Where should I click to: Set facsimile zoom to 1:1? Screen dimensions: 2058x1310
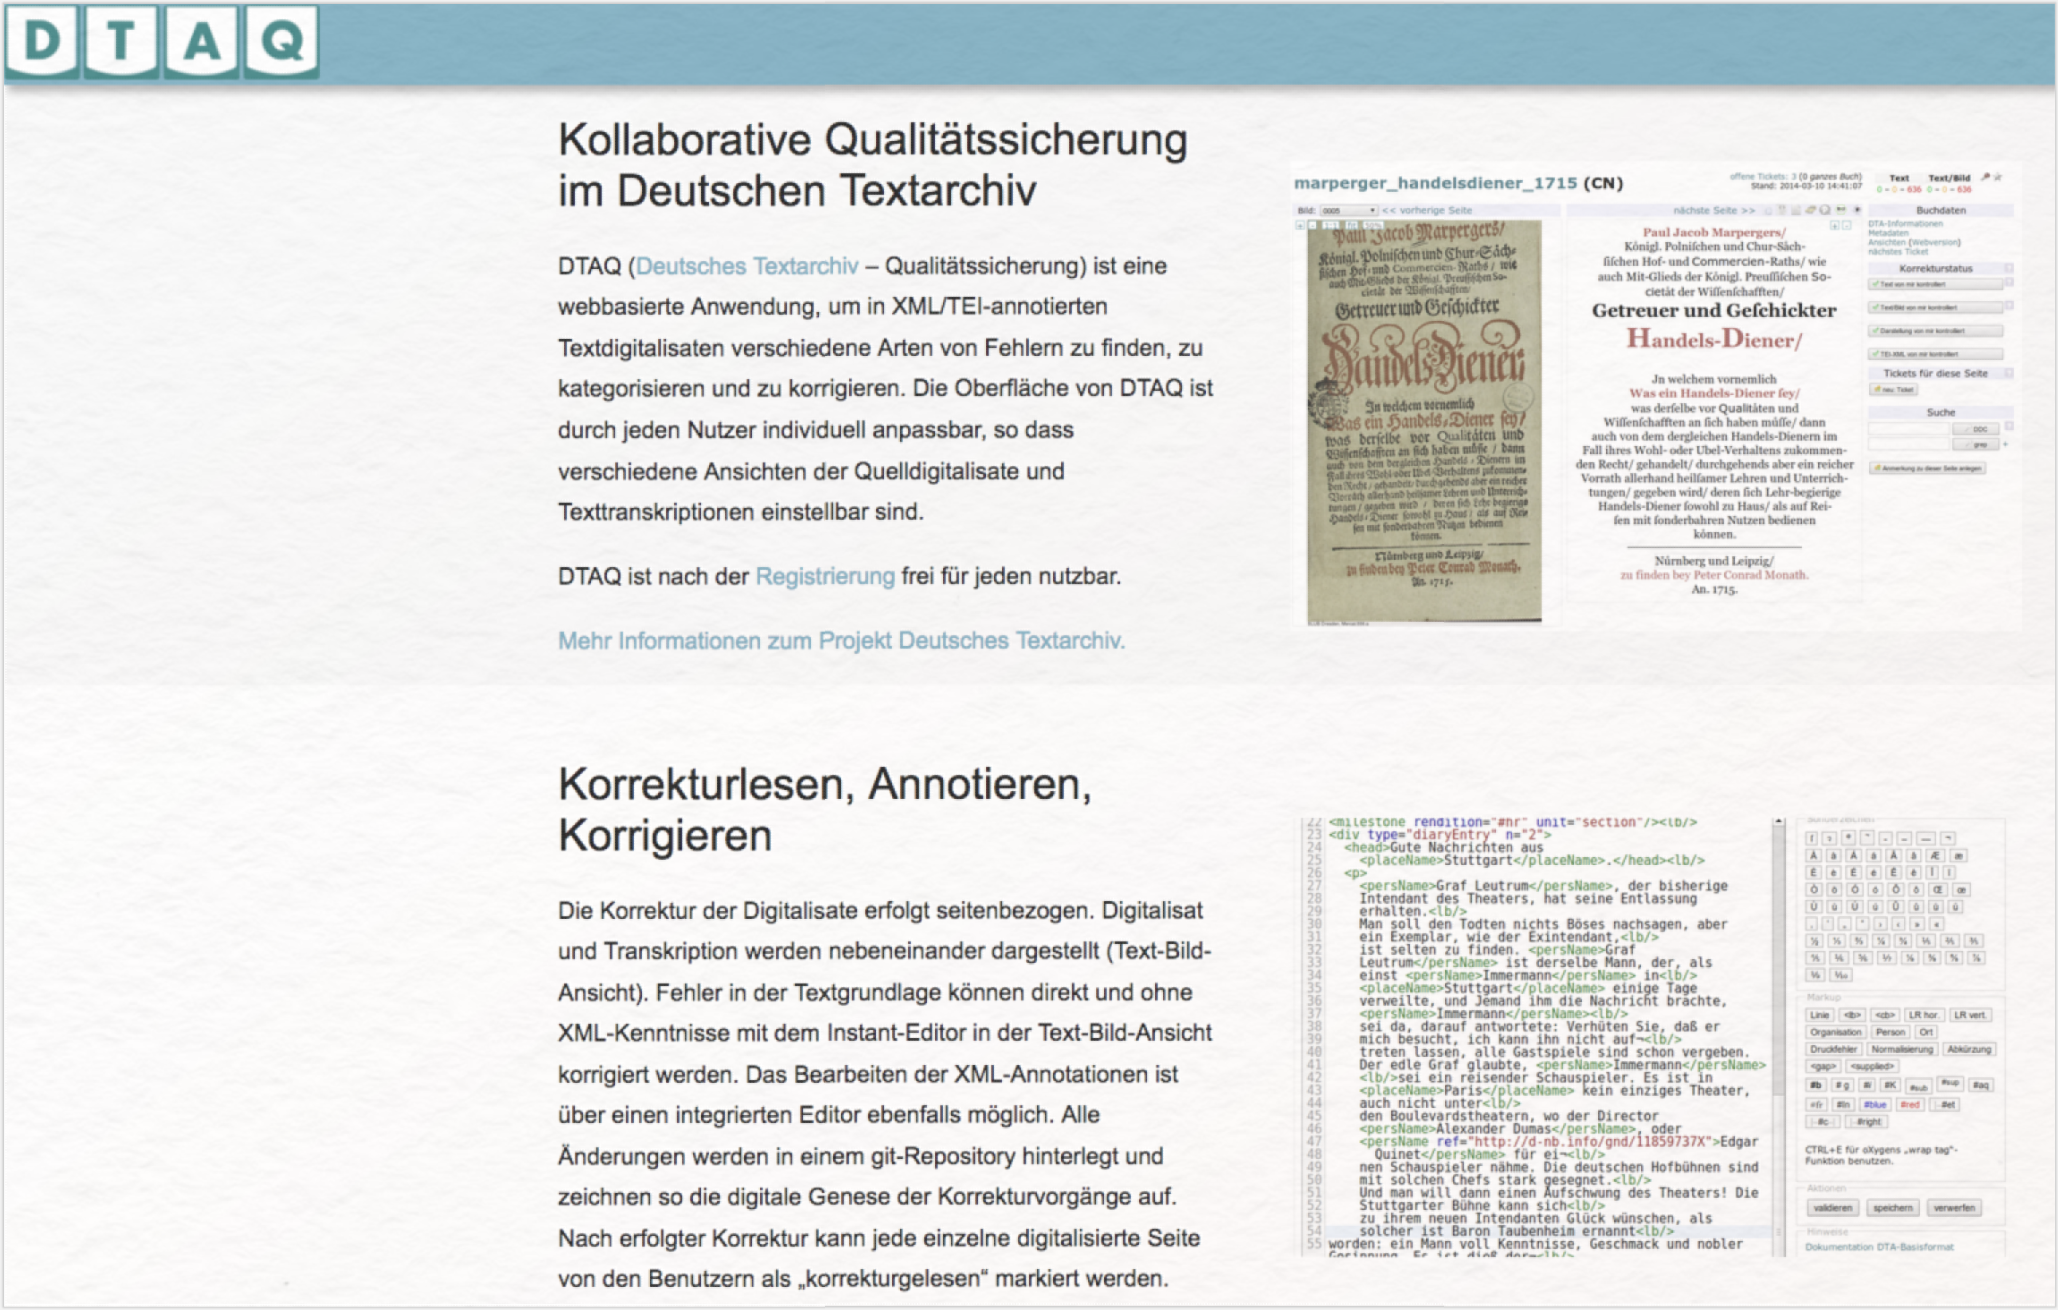click(1330, 225)
